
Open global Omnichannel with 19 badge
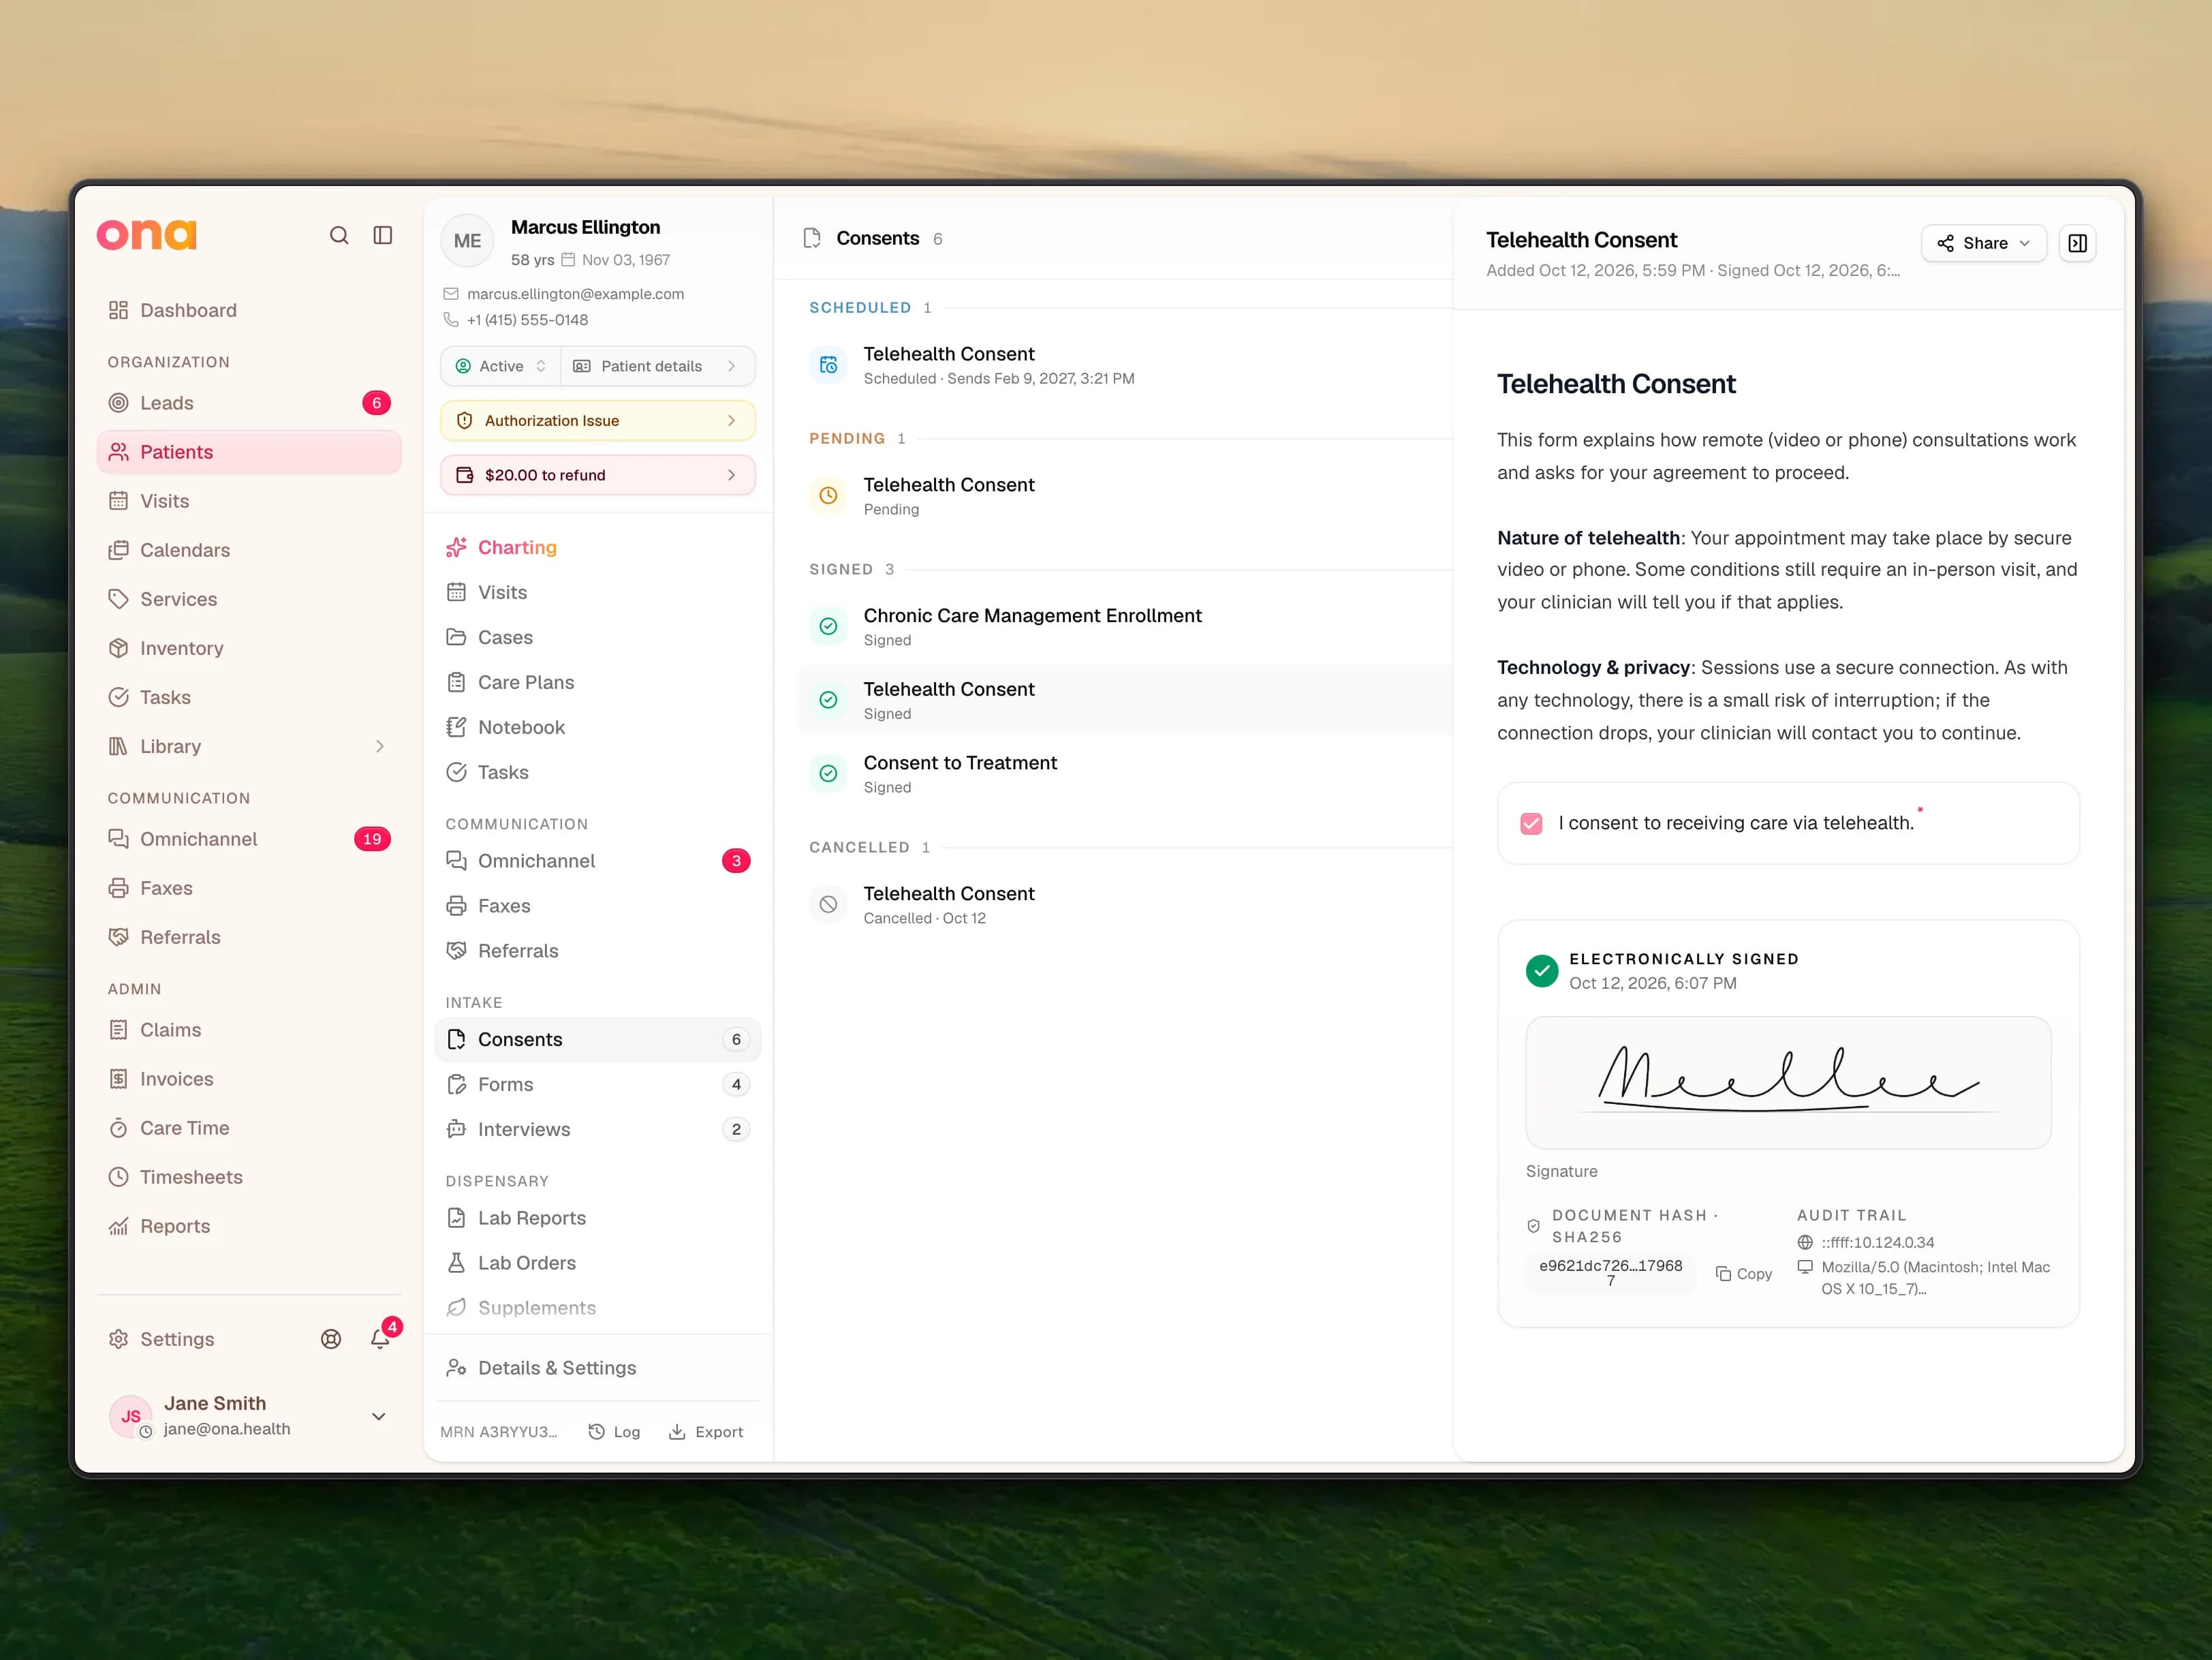pos(249,839)
